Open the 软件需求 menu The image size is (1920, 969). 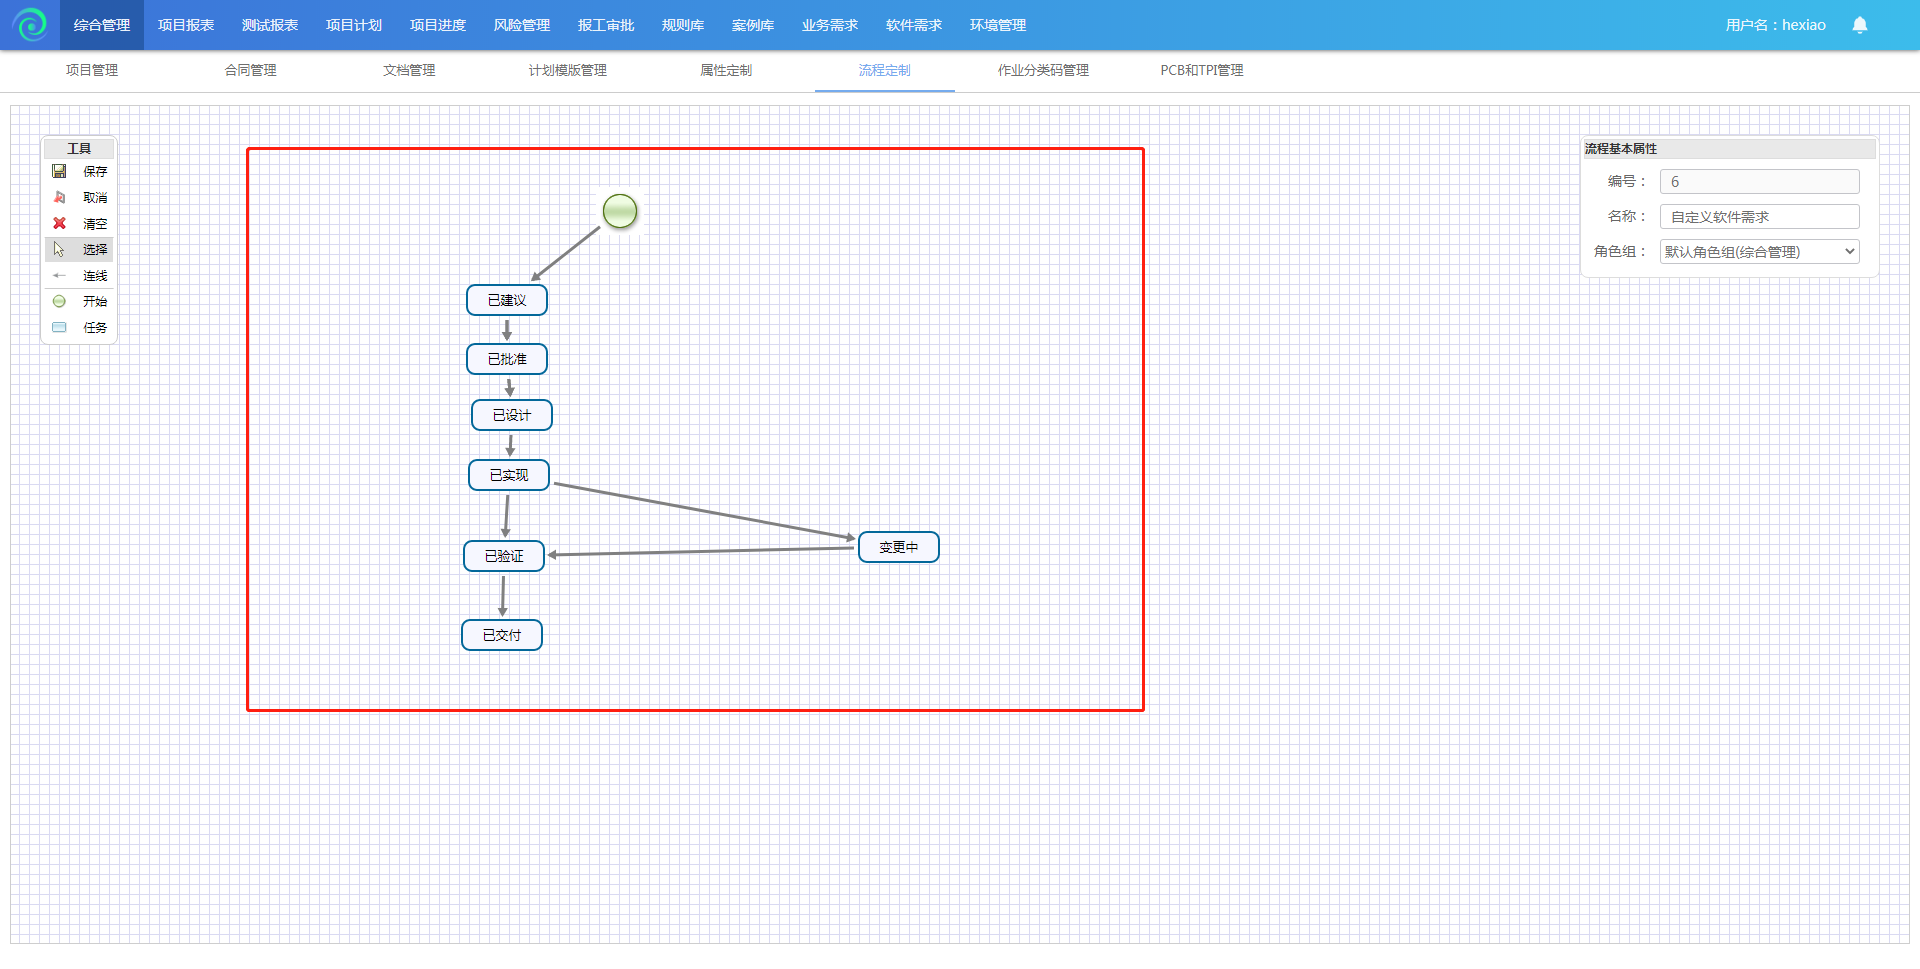[x=913, y=25]
